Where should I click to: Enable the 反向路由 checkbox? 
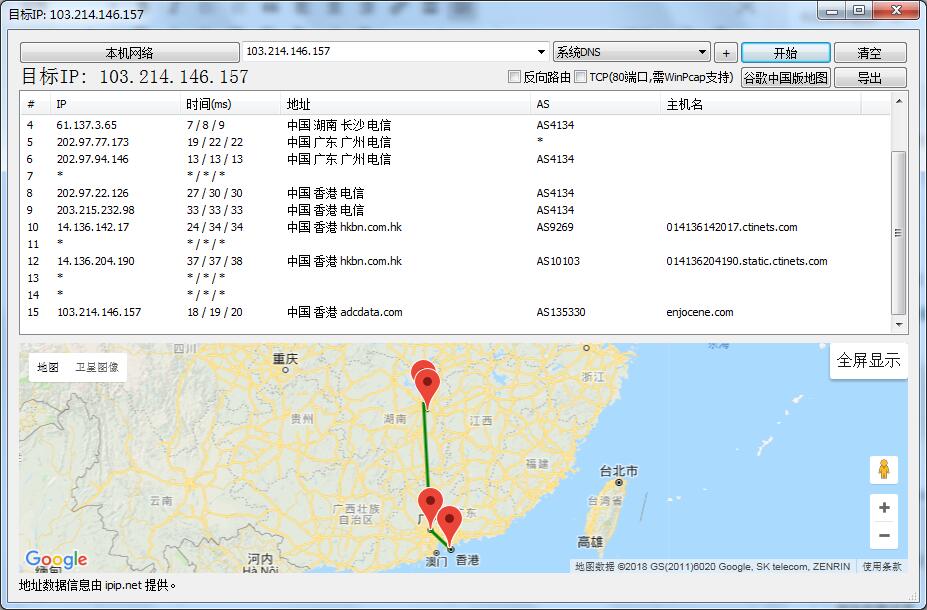[x=515, y=77]
